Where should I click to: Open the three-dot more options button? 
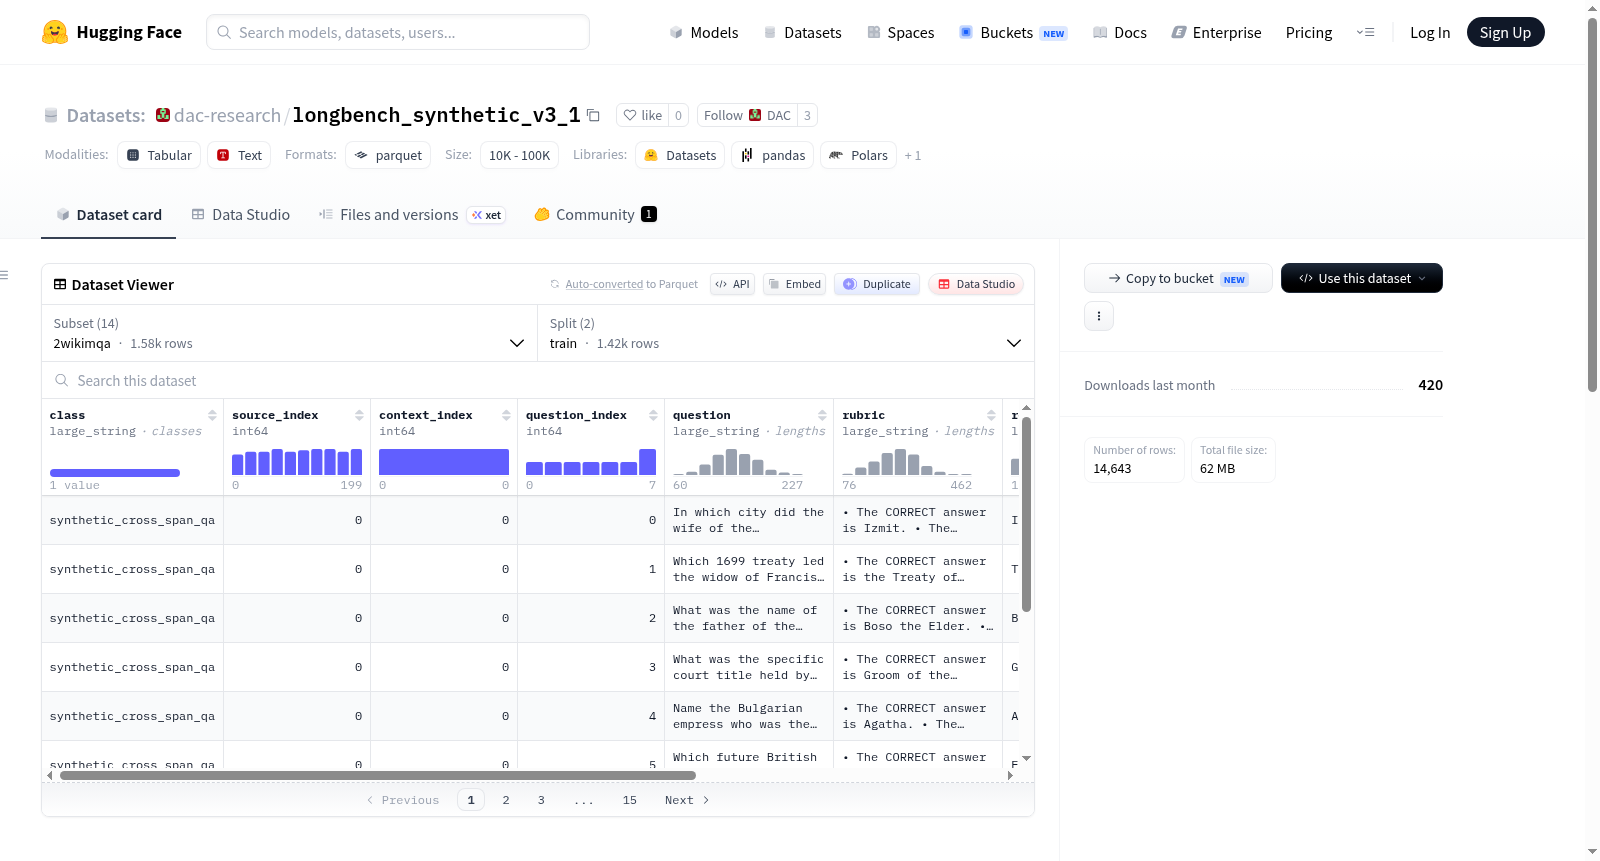click(1099, 316)
